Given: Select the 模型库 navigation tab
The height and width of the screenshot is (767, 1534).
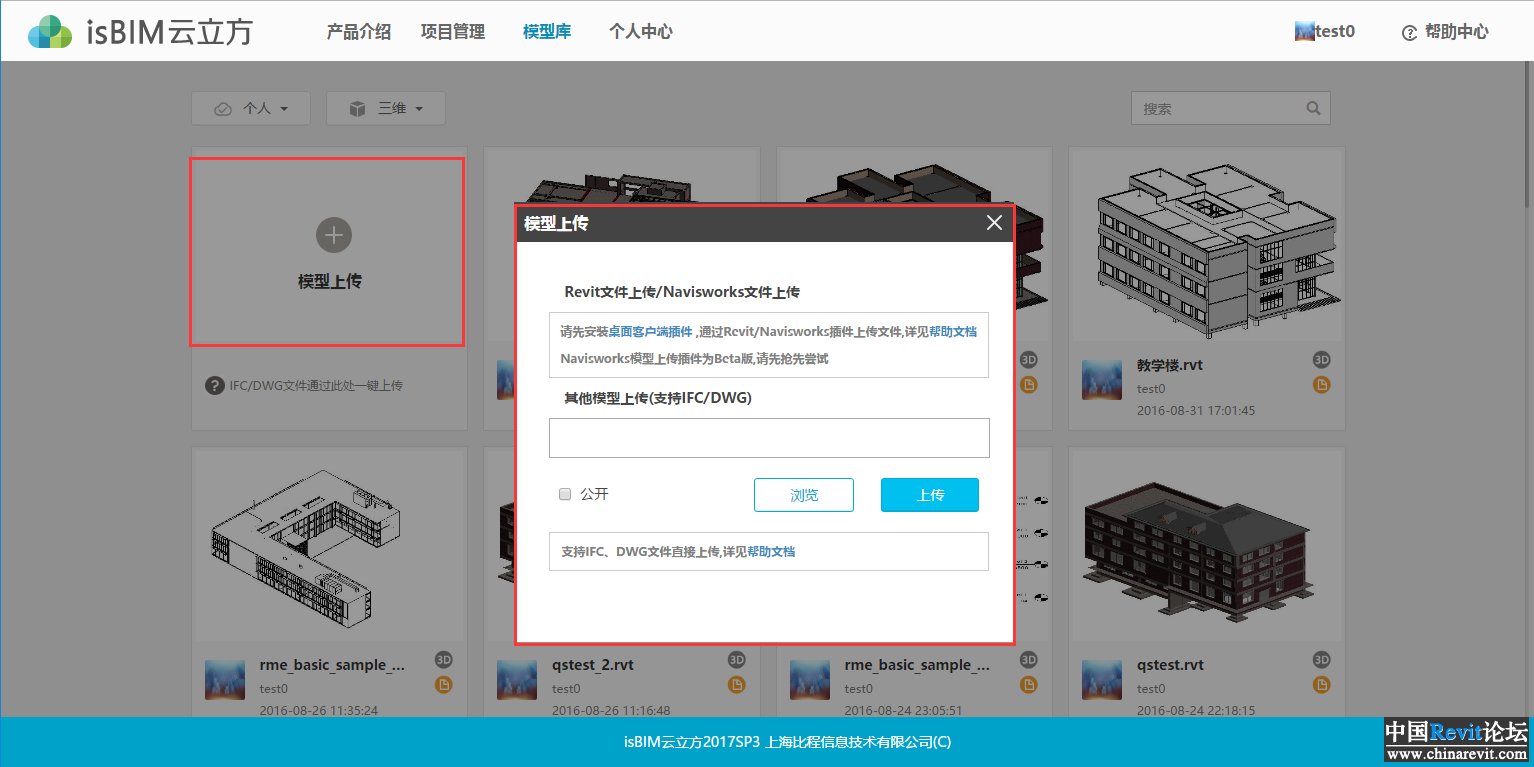Looking at the screenshot, I should pos(547,31).
